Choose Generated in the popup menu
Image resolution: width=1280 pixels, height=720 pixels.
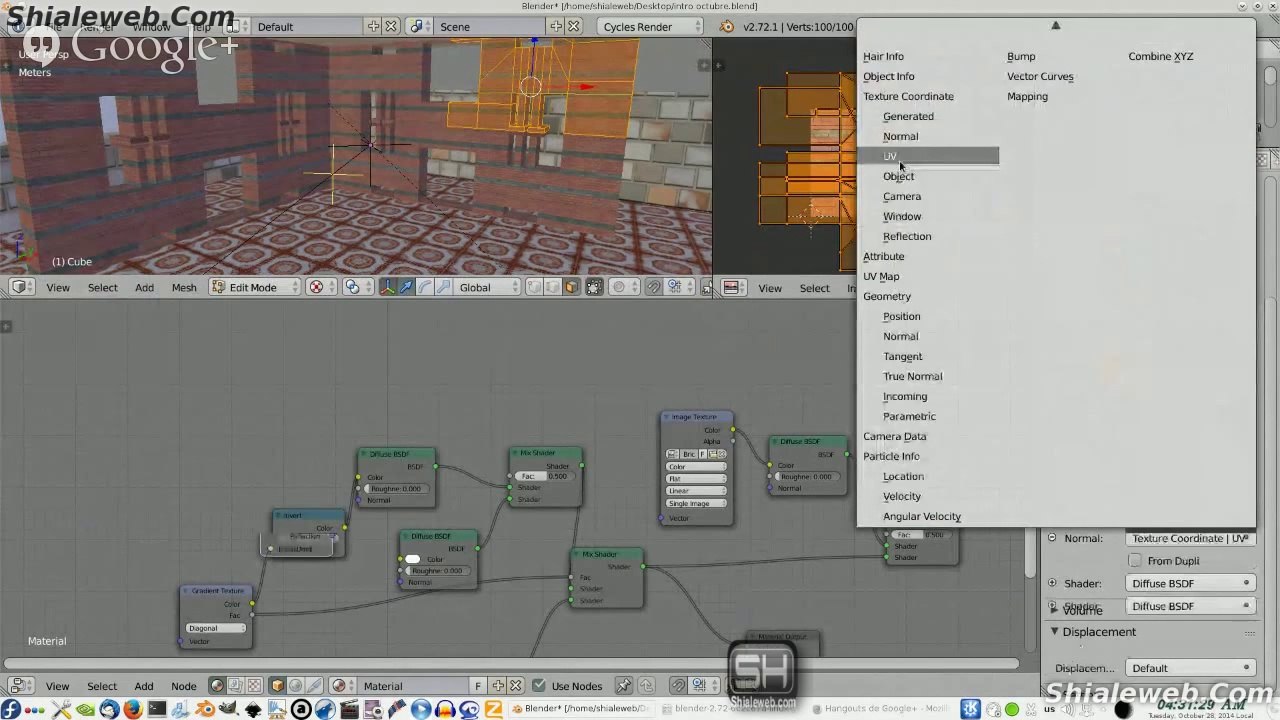(x=908, y=116)
